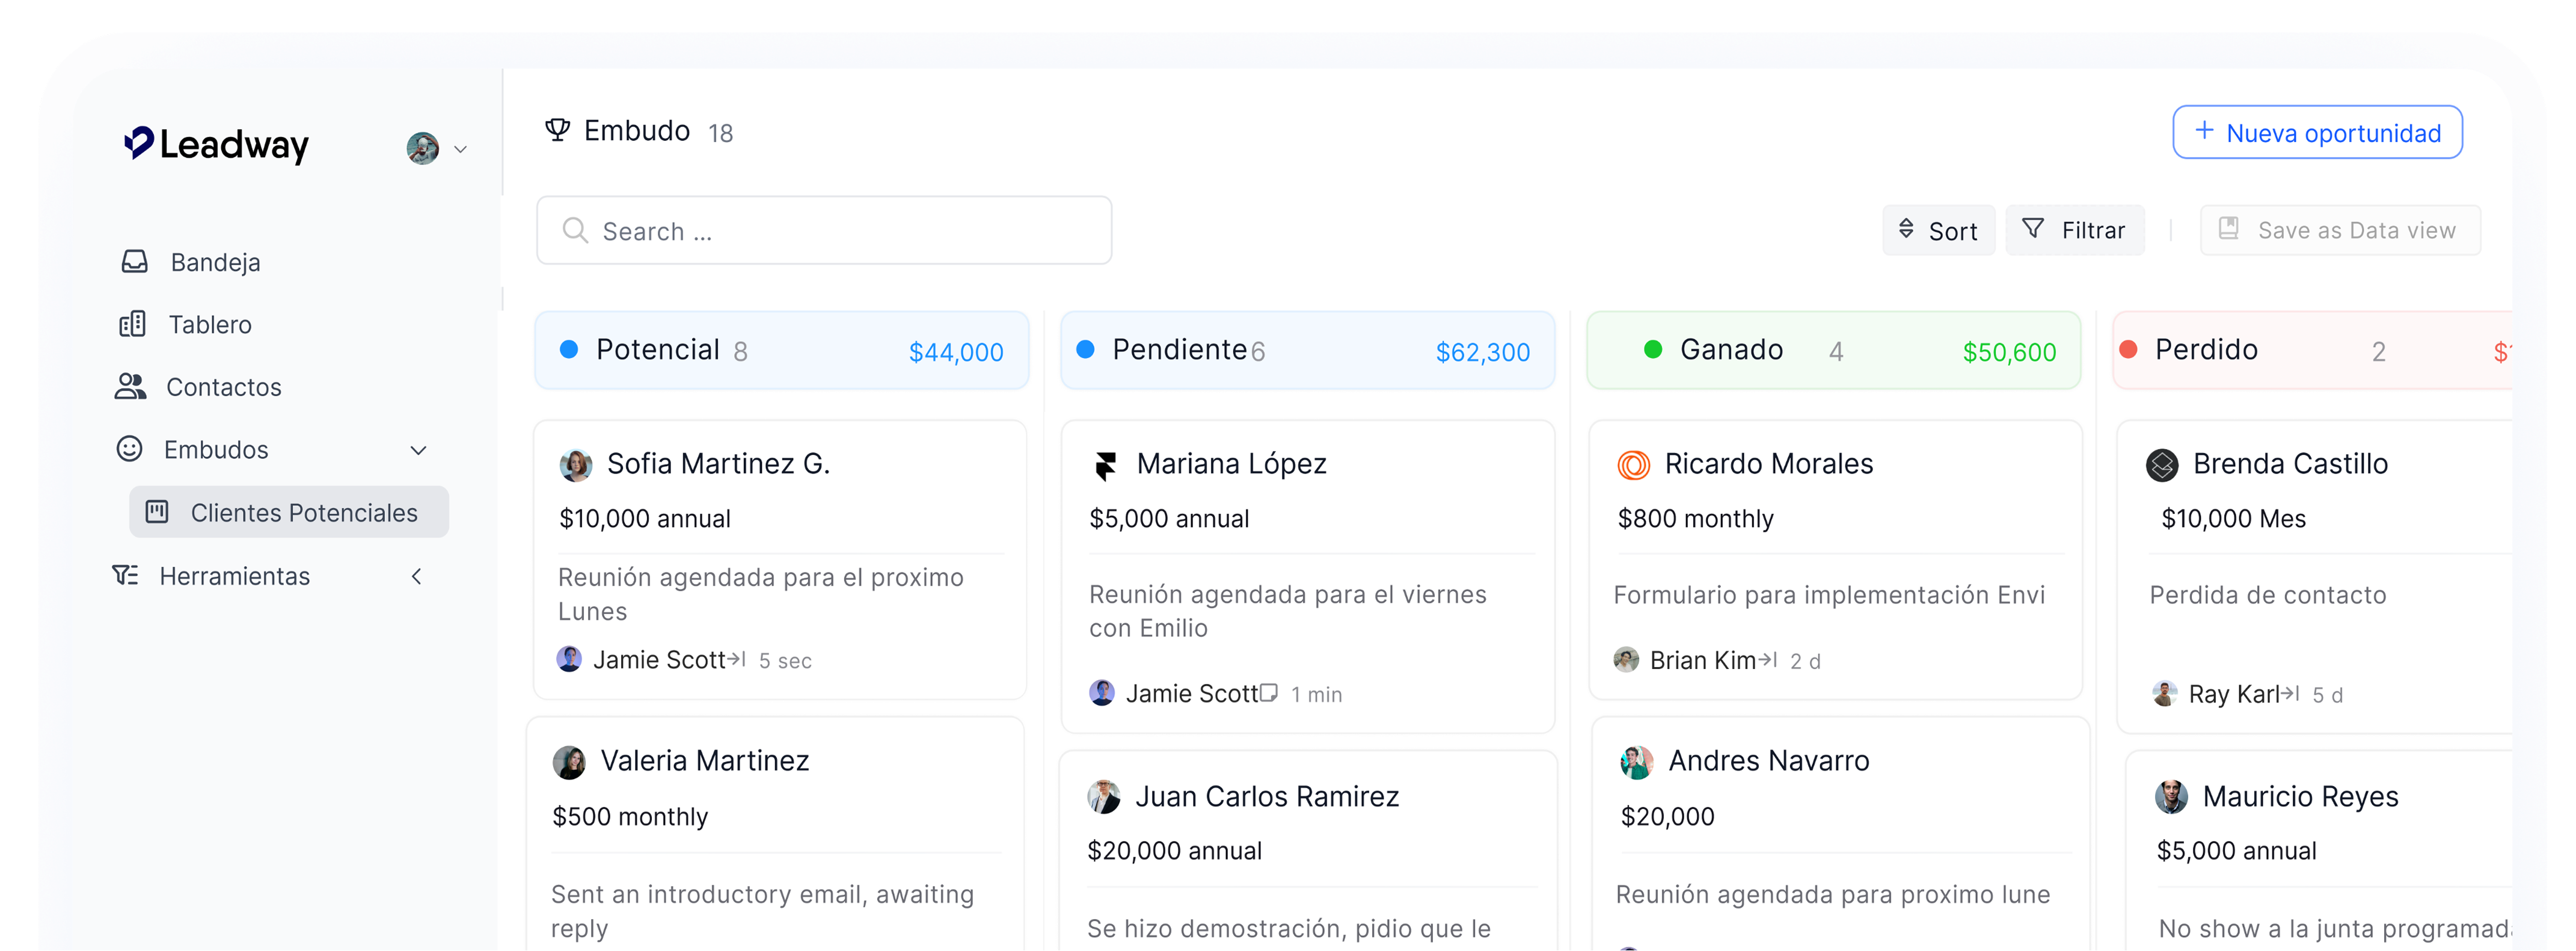Click the funnel filter icon
The width and height of the screenshot is (2576, 951).
point(2033,229)
